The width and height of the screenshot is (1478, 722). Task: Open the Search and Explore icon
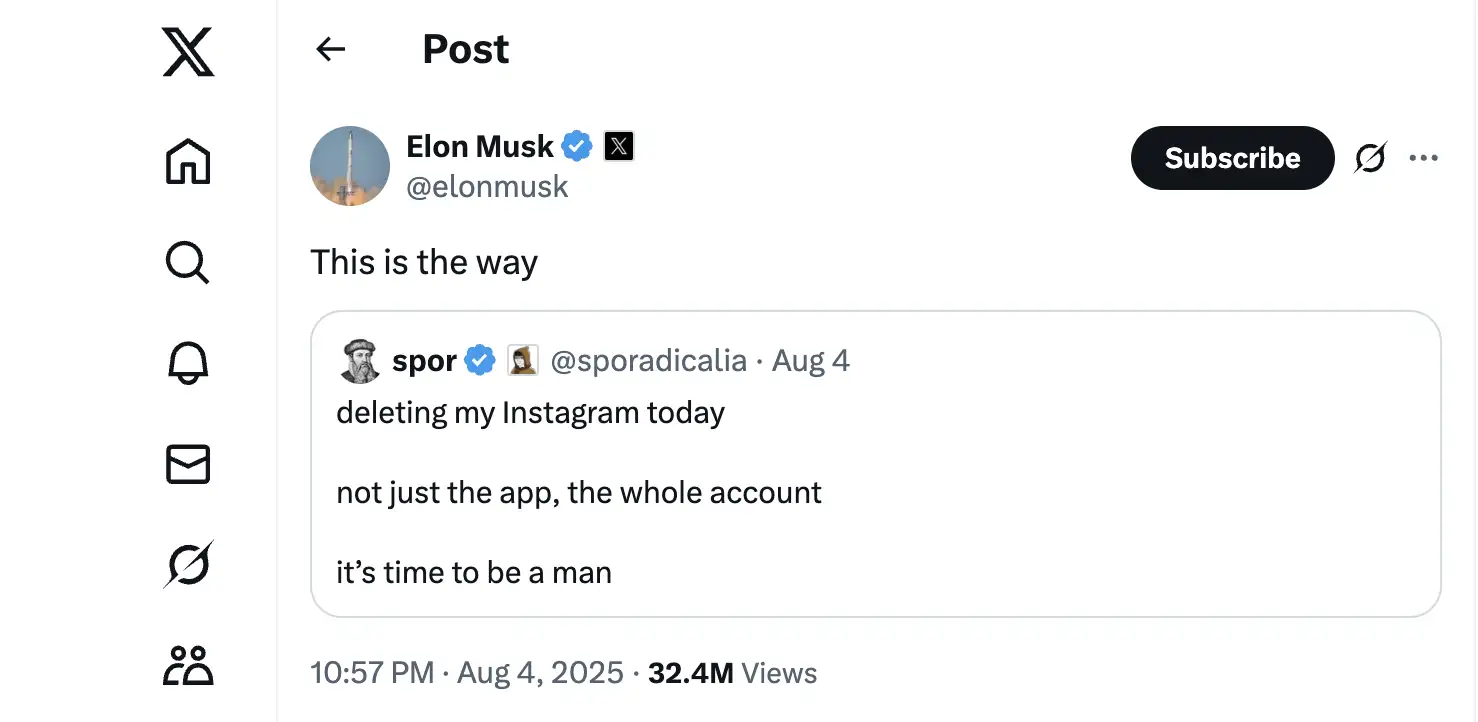[187, 263]
